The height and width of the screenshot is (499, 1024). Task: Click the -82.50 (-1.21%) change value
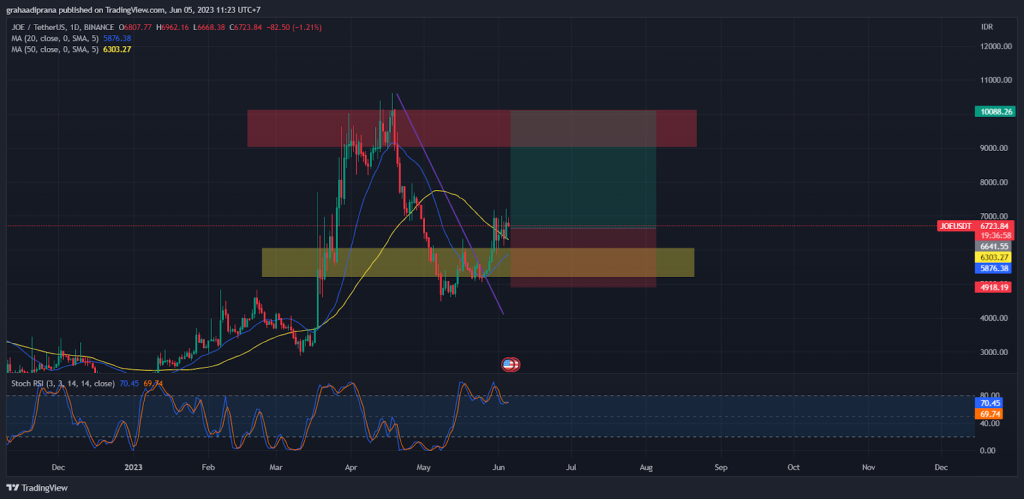293,27
